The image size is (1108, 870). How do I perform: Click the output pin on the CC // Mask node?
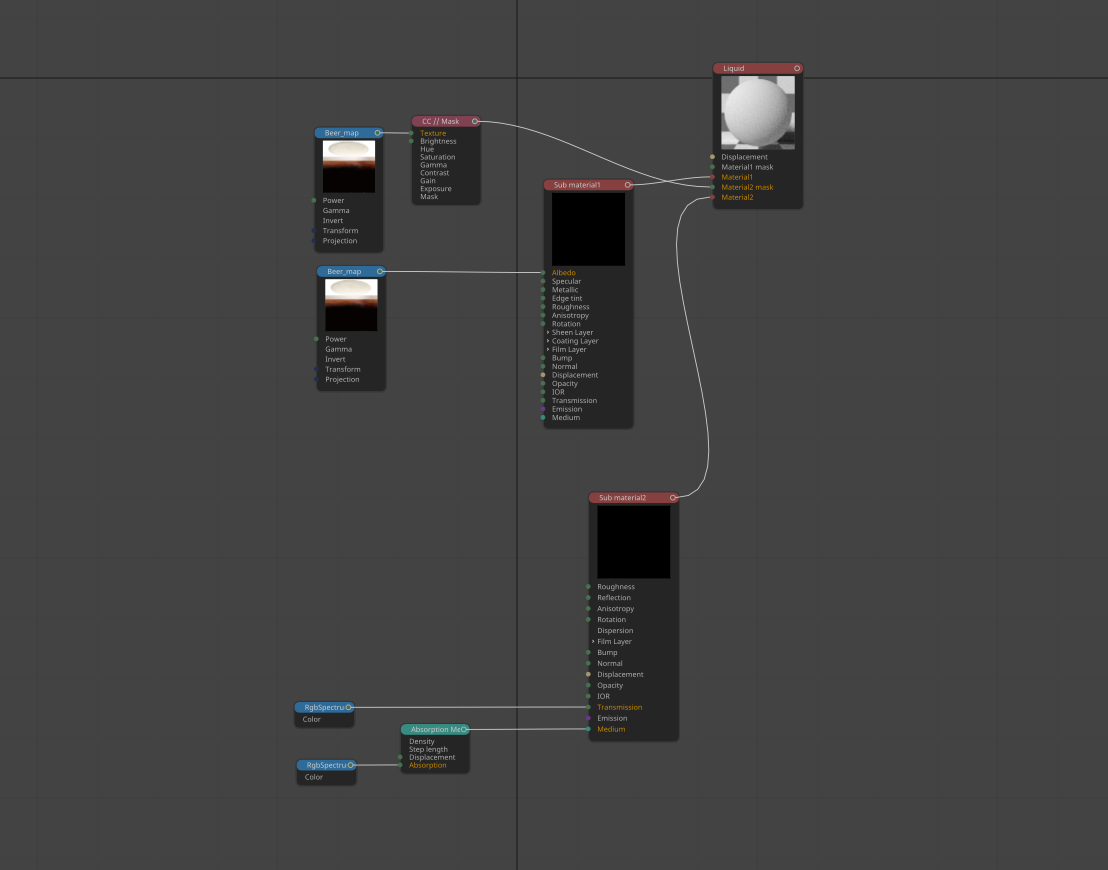[475, 122]
